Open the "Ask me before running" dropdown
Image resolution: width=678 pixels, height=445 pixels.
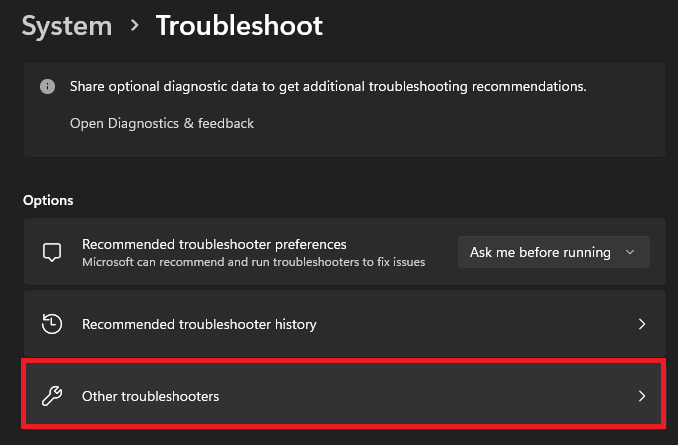tap(553, 252)
